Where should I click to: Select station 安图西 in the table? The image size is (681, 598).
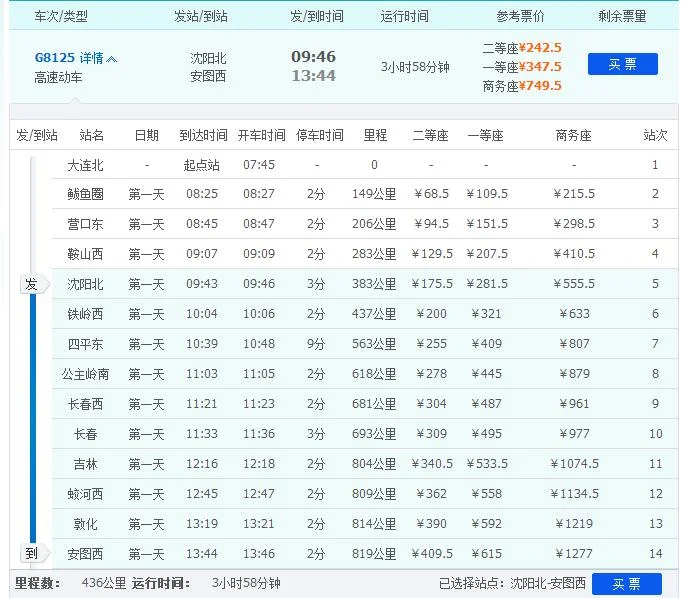[85, 554]
